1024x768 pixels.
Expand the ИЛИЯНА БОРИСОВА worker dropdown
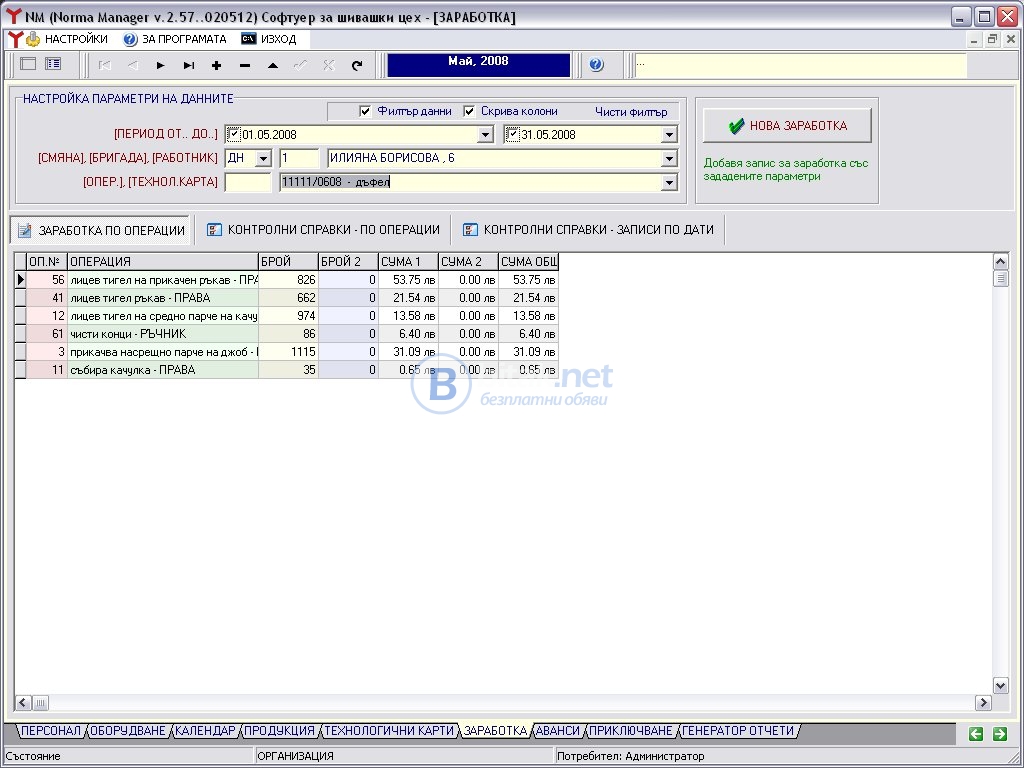669,159
